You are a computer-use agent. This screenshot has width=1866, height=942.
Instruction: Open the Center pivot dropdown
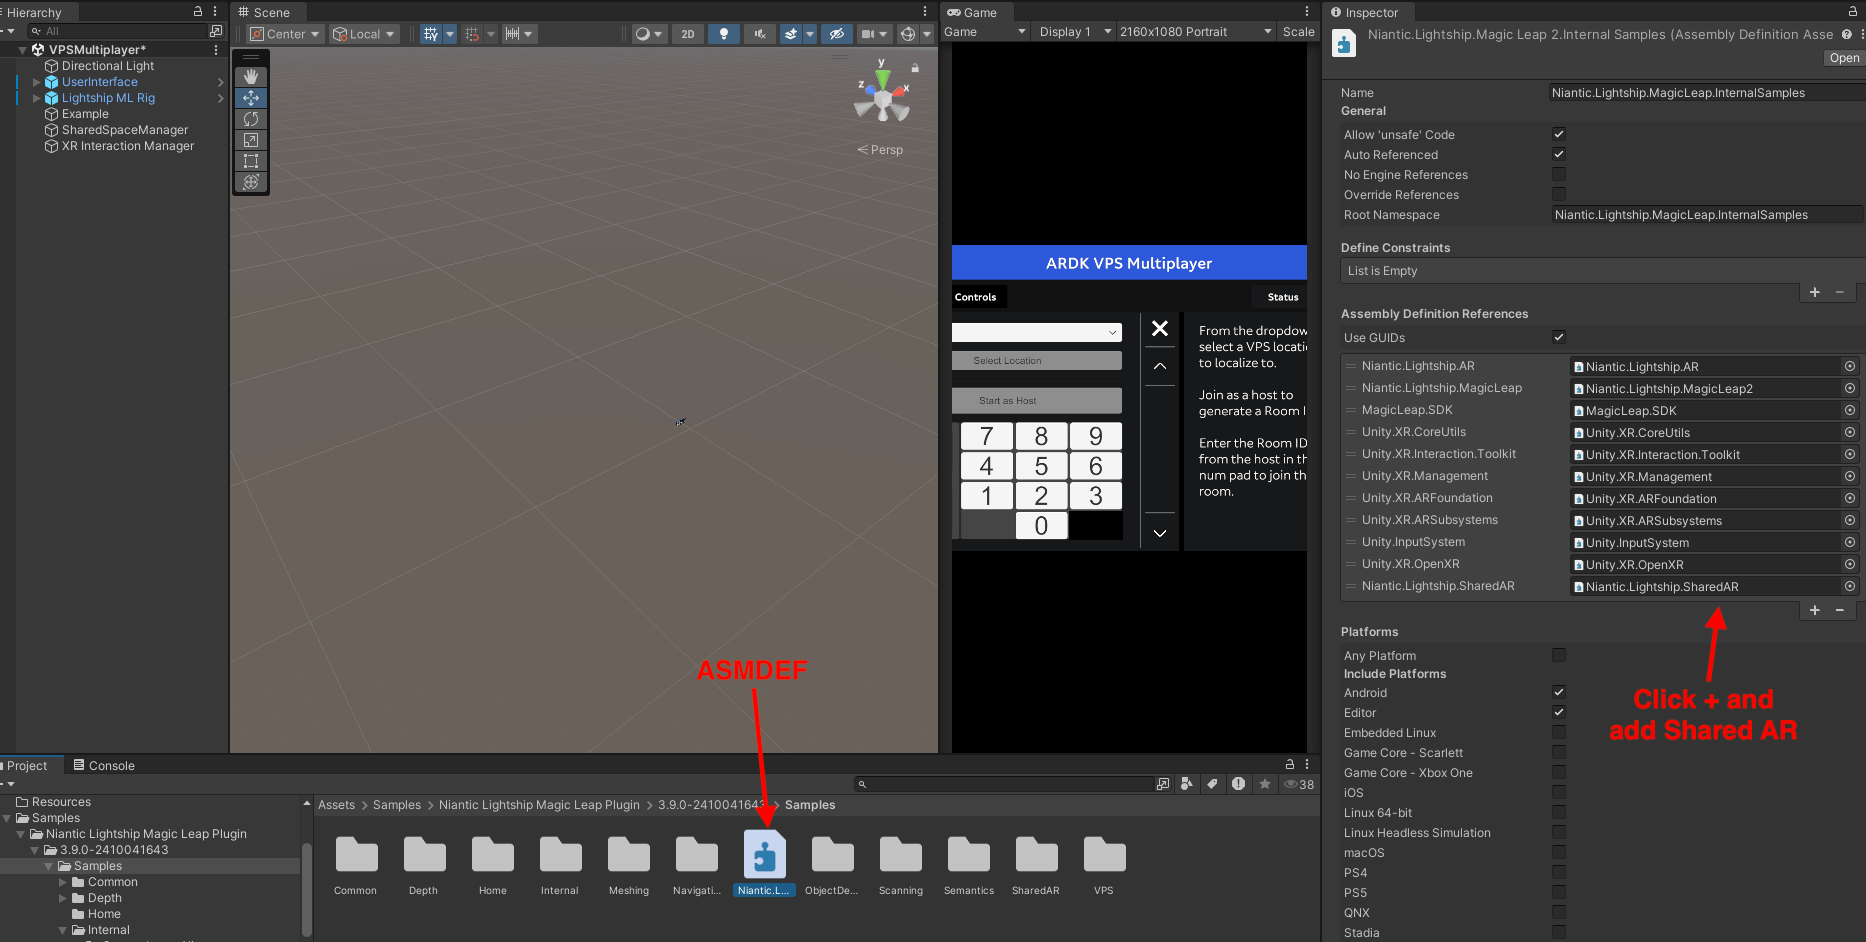(x=286, y=34)
